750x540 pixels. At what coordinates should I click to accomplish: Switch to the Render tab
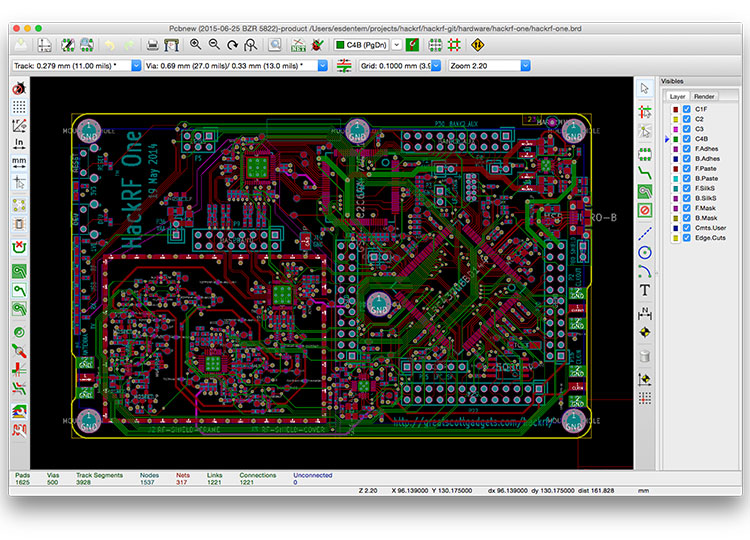click(x=705, y=96)
